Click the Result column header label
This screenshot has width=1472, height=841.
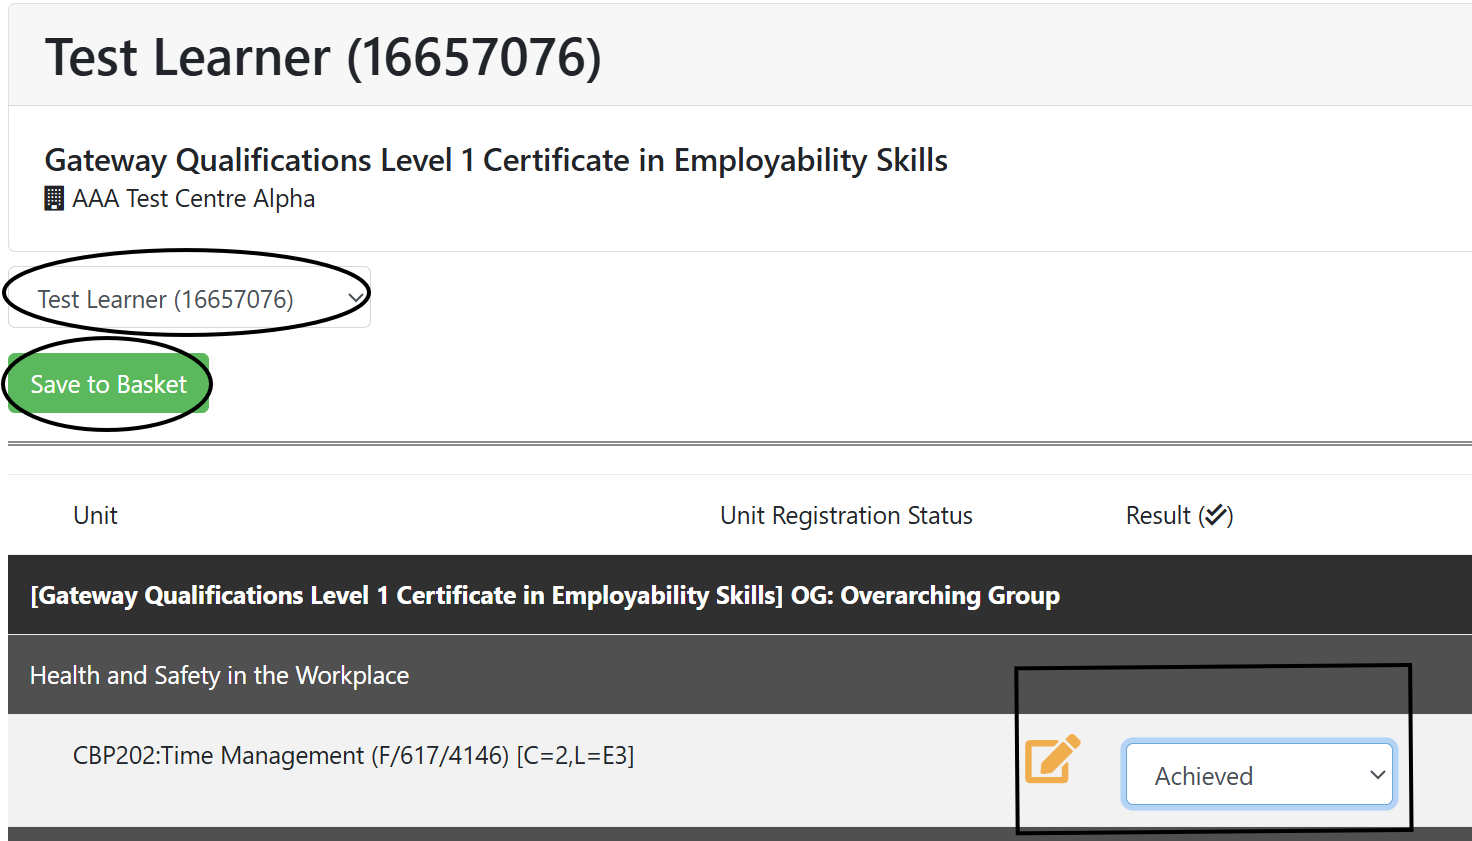[x=1157, y=516]
